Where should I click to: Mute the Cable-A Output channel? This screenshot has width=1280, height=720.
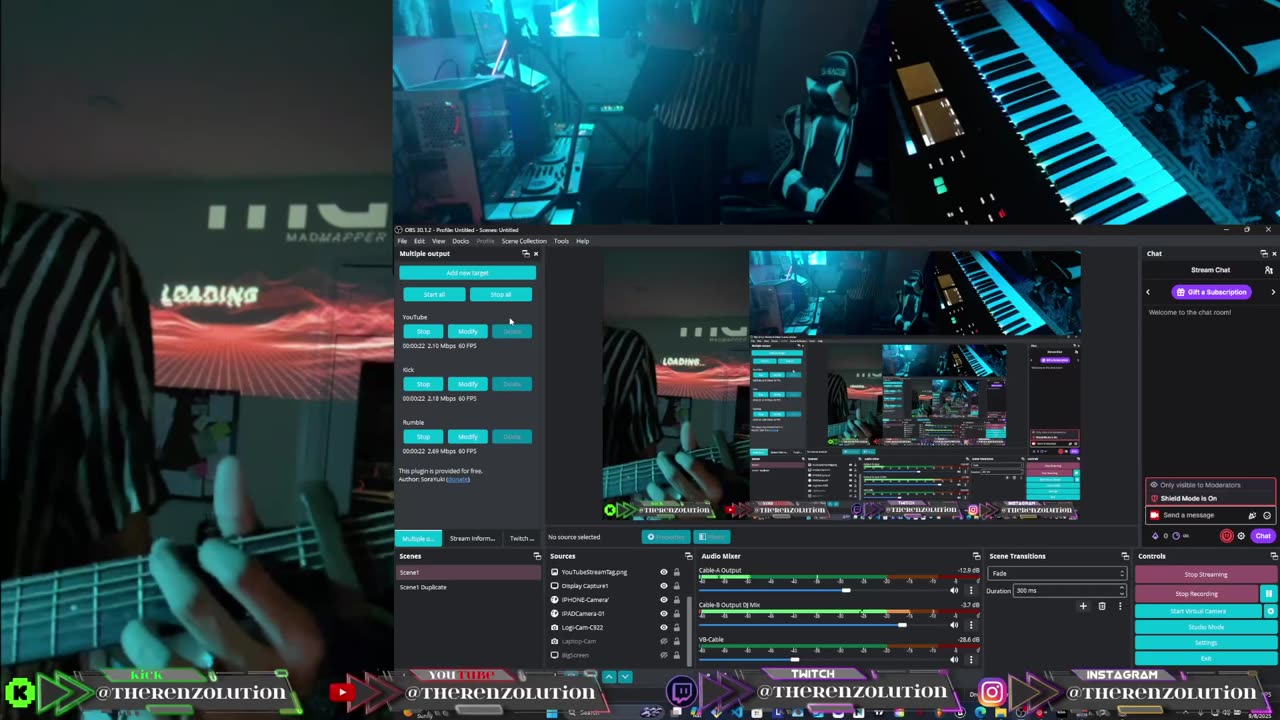pyautogui.click(x=954, y=591)
